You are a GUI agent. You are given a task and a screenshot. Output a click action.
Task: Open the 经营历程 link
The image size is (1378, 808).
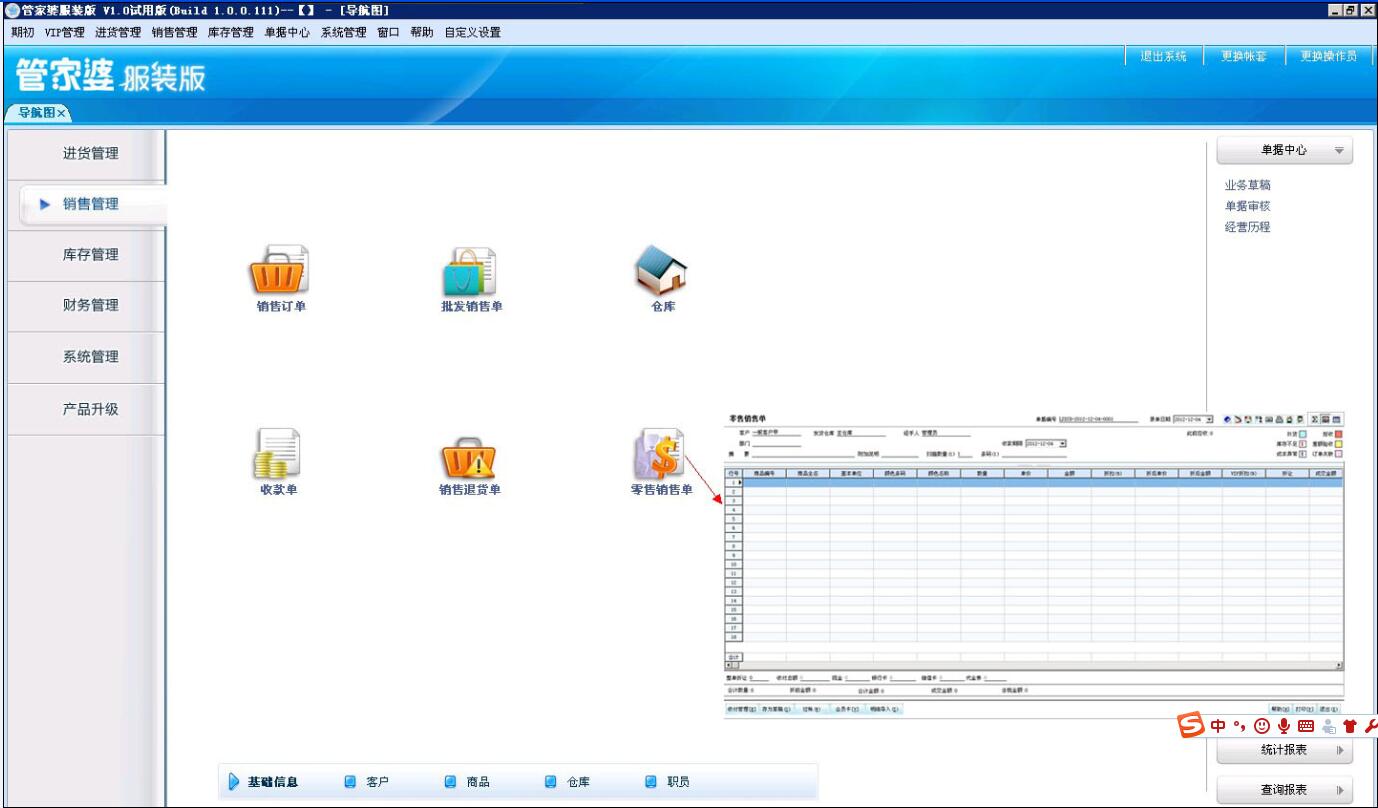click(x=1248, y=227)
